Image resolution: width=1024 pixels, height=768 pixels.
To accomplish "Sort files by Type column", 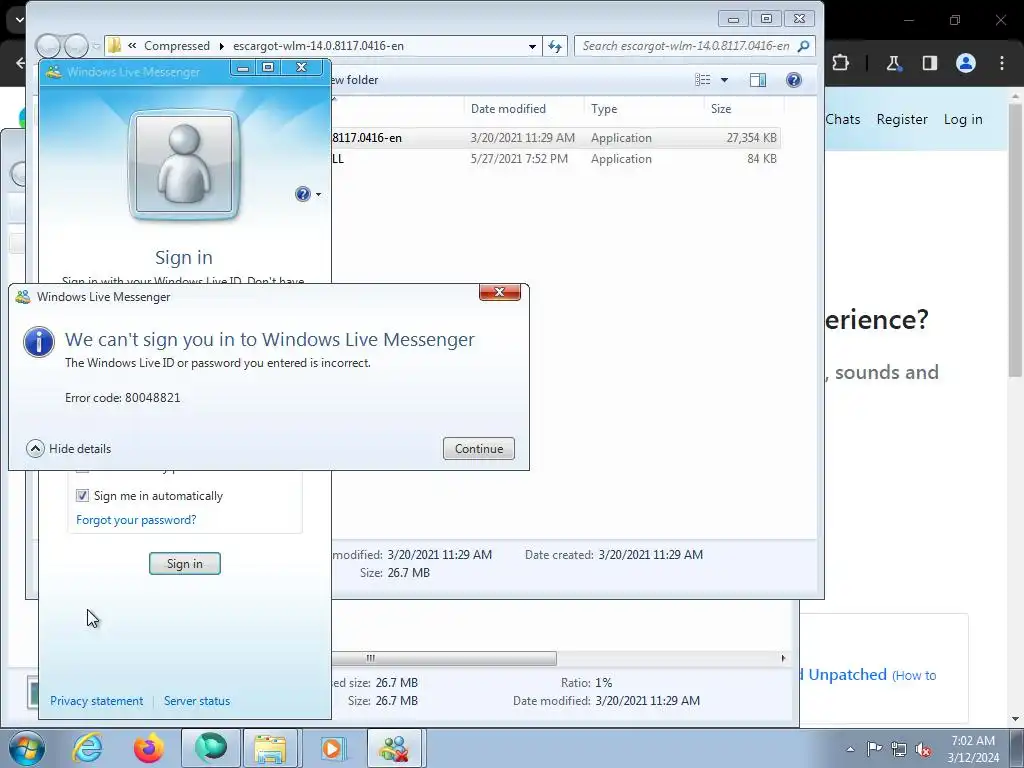I will 644,109.
